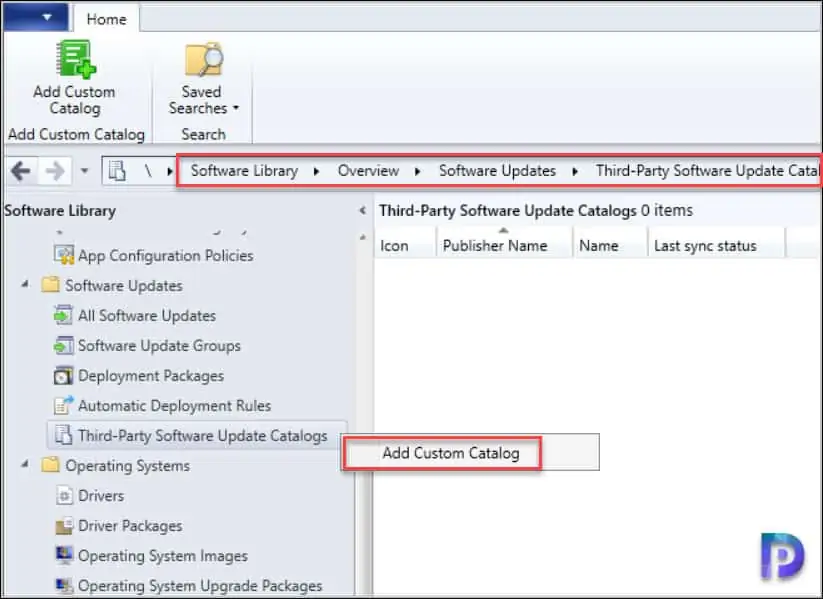Expand the arrow after Software Updates breadcrumb
Image resolution: width=823 pixels, height=599 pixels.
pyautogui.click(x=575, y=171)
